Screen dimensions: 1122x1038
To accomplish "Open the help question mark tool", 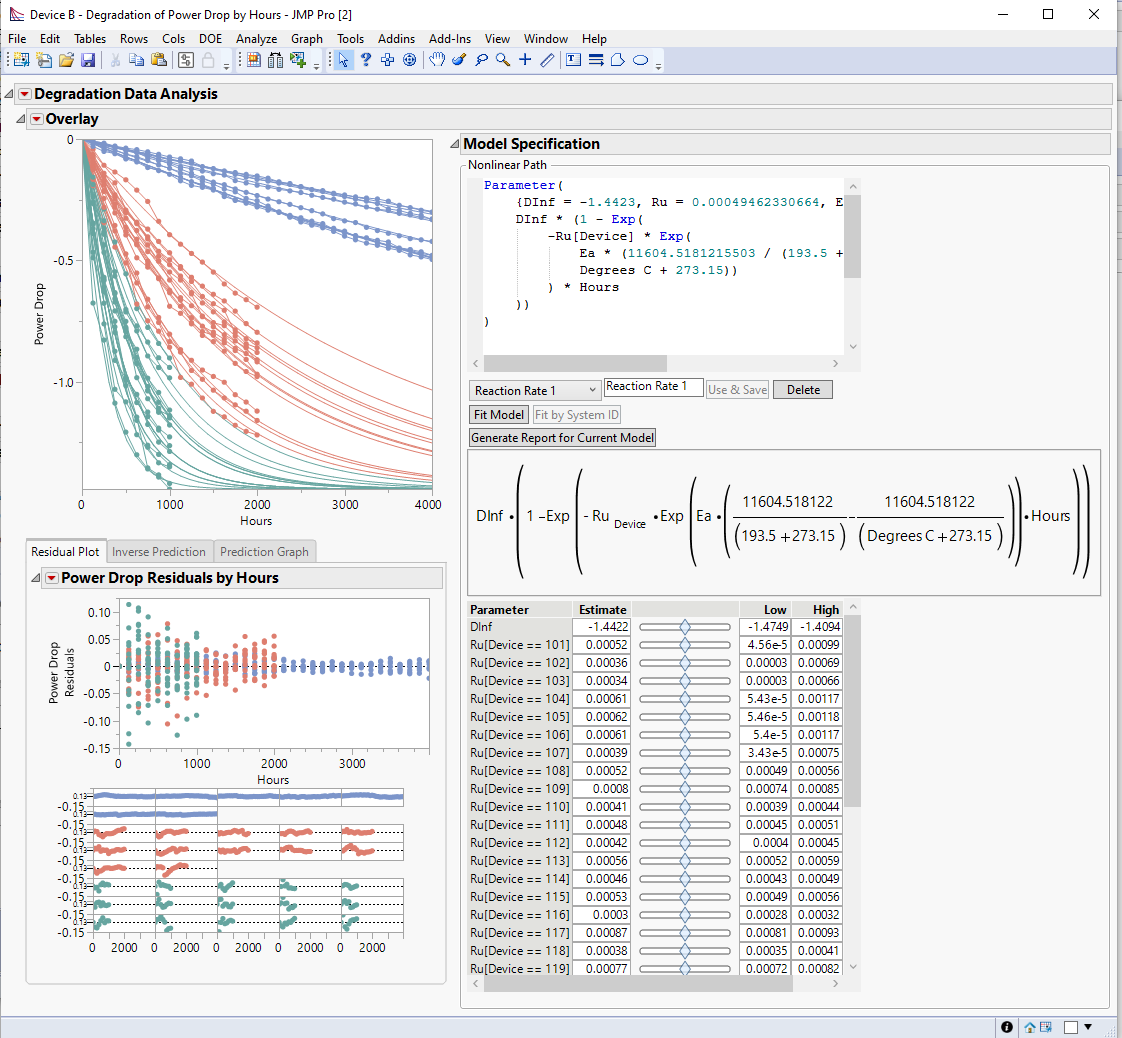I will pos(367,60).
